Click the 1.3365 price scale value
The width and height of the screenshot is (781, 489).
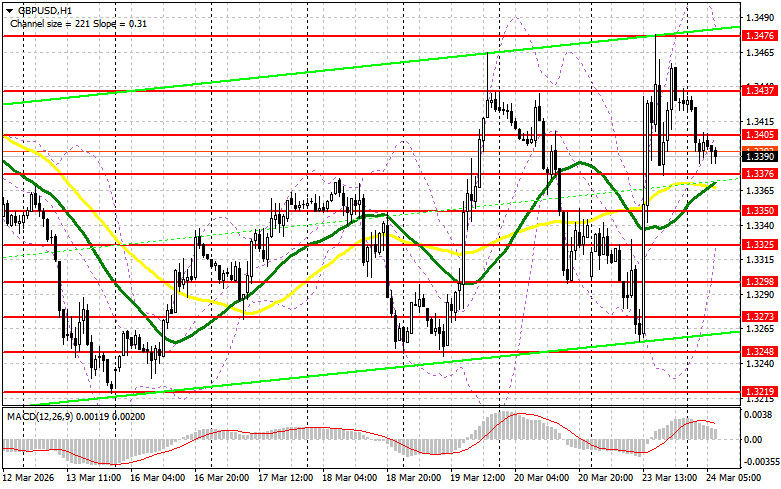(x=760, y=191)
